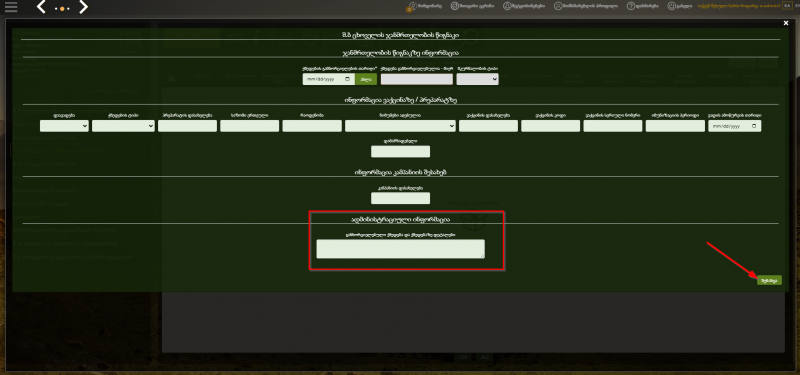Click the CSV export button behind the dialog
This screenshot has height=375, width=800.
464,357
